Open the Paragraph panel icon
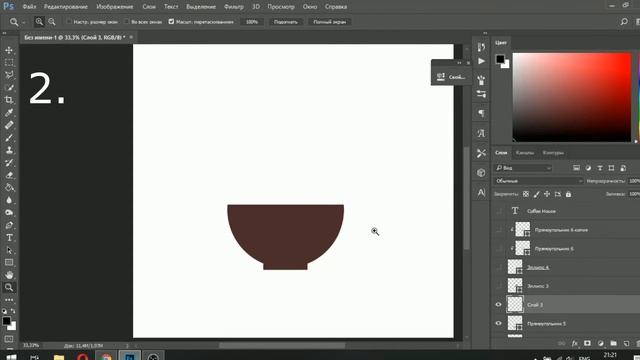Image resolution: width=640 pixels, height=360 pixels. [481, 113]
